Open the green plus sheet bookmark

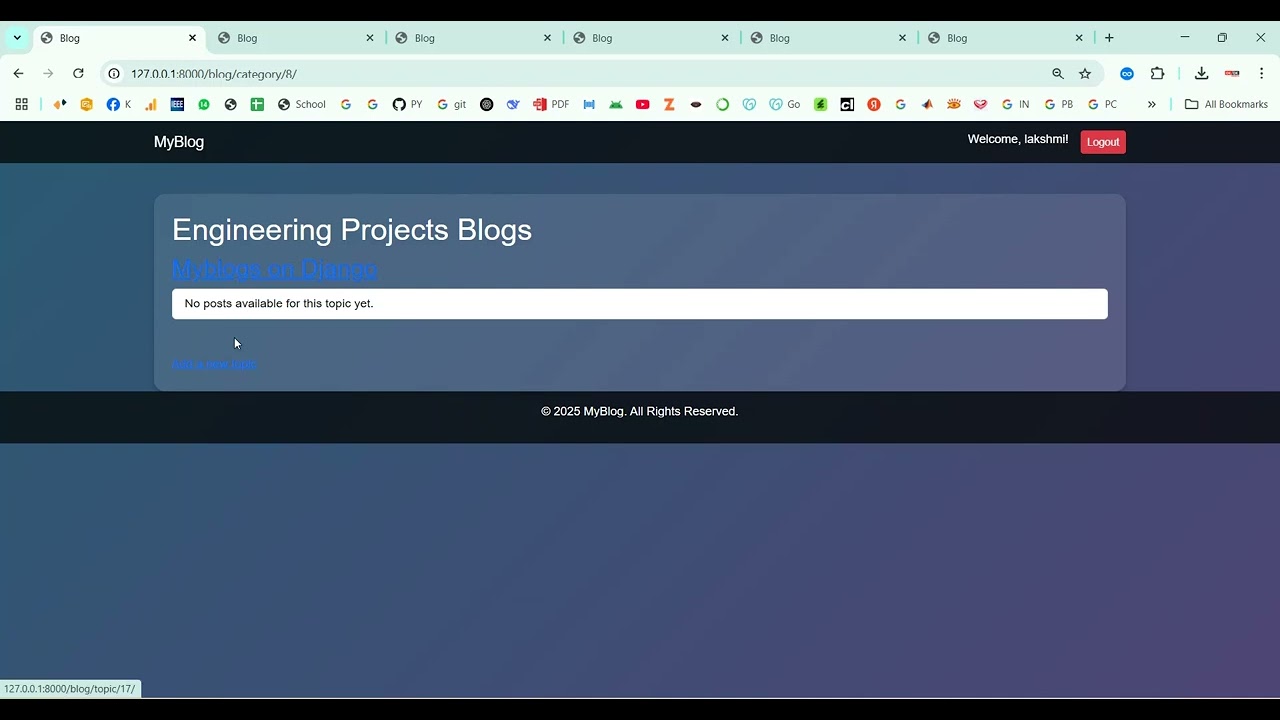[x=257, y=104]
